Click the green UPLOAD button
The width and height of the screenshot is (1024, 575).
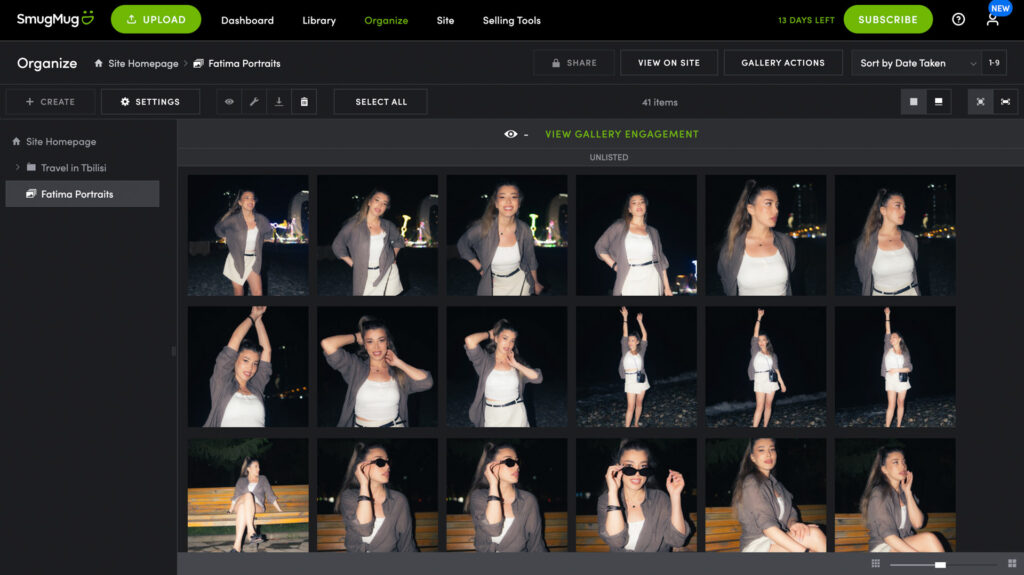[156, 20]
